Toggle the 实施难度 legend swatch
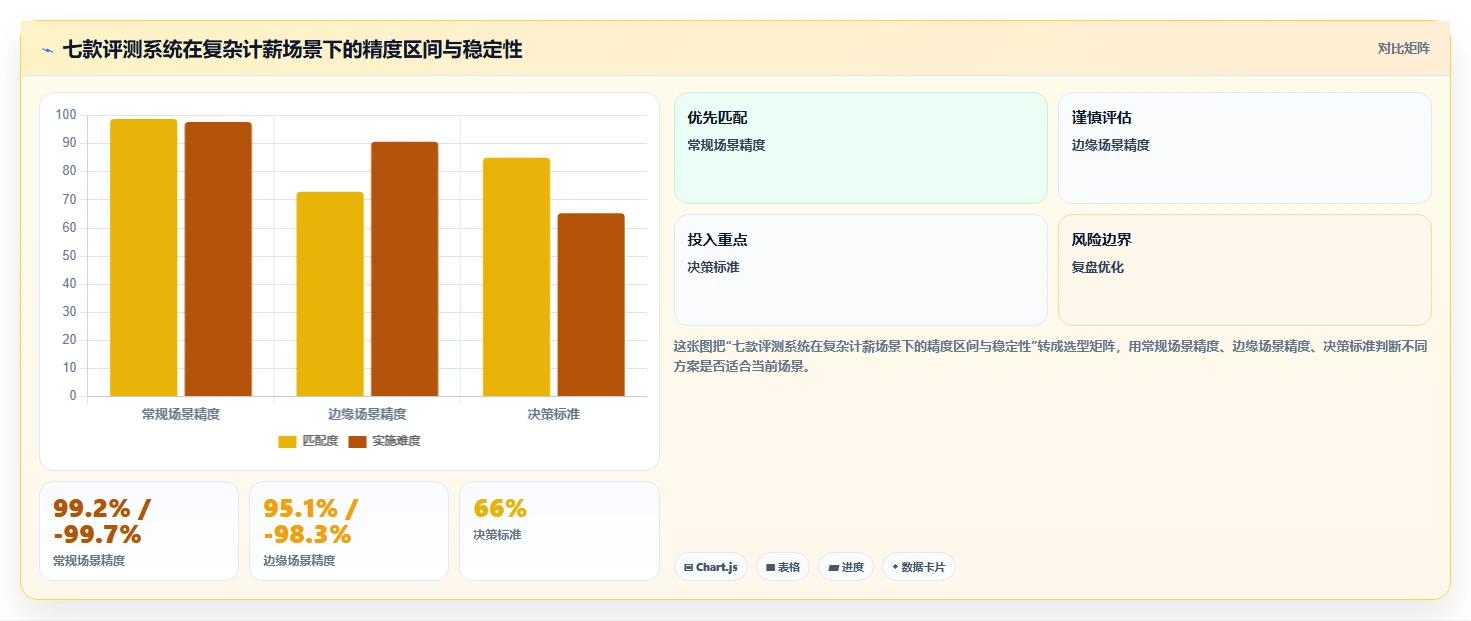1471x621 pixels. pos(358,441)
